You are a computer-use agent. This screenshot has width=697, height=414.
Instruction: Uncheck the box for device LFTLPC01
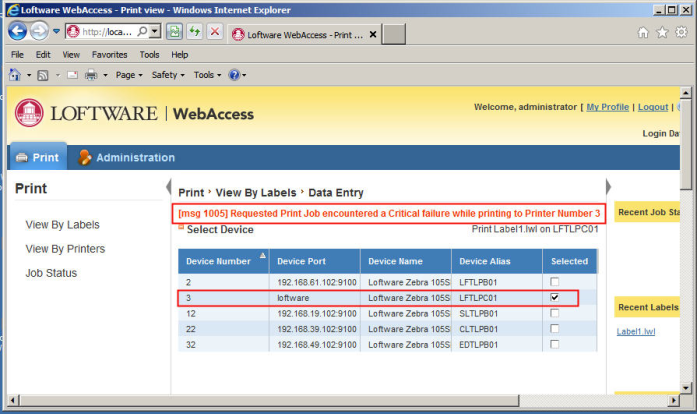pyautogui.click(x=554, y=297)
